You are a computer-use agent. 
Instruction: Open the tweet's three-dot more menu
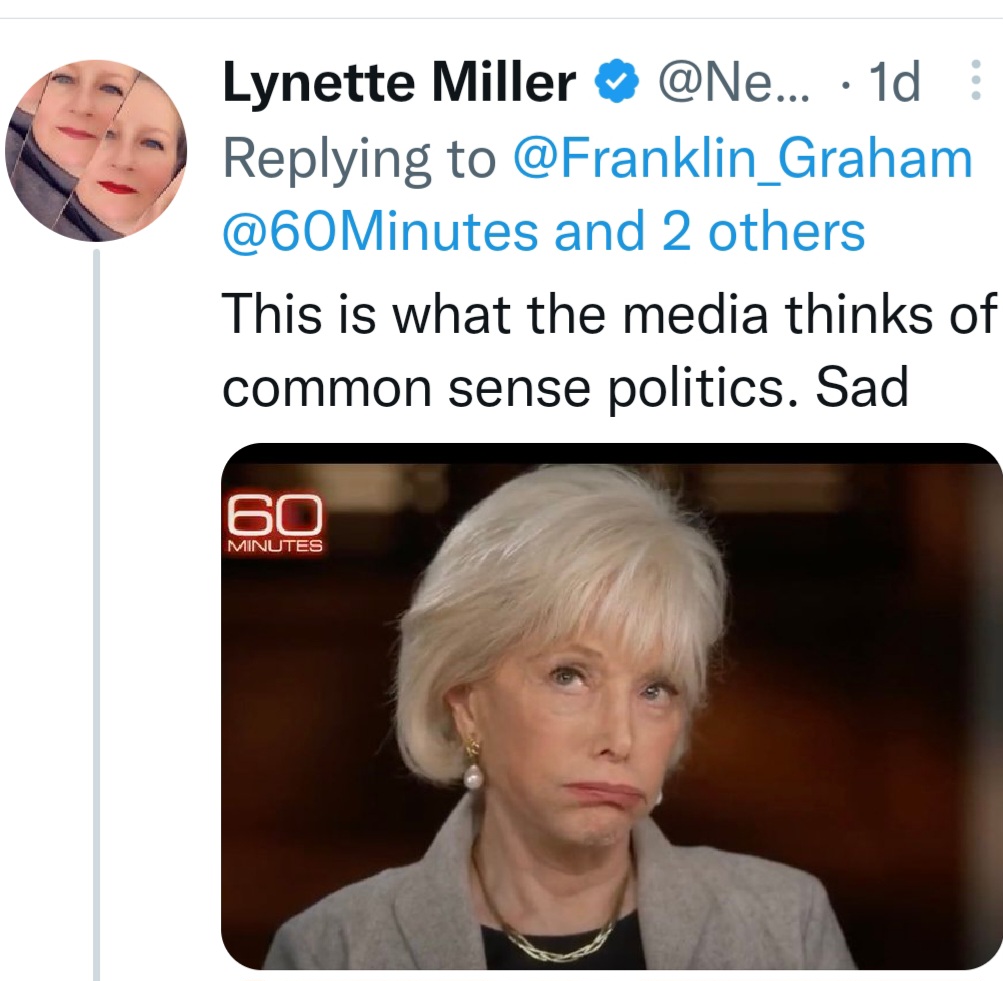point(976,82)
